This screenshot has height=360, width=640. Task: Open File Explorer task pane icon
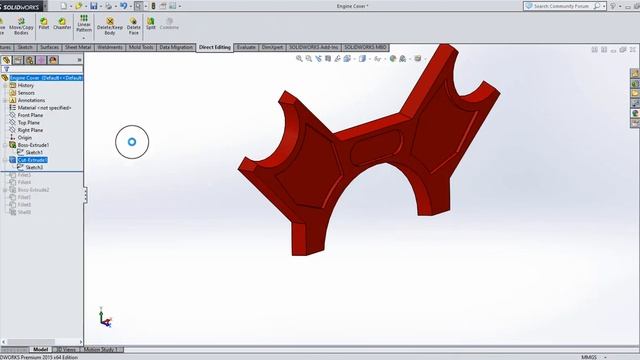(x=635, y=93)
